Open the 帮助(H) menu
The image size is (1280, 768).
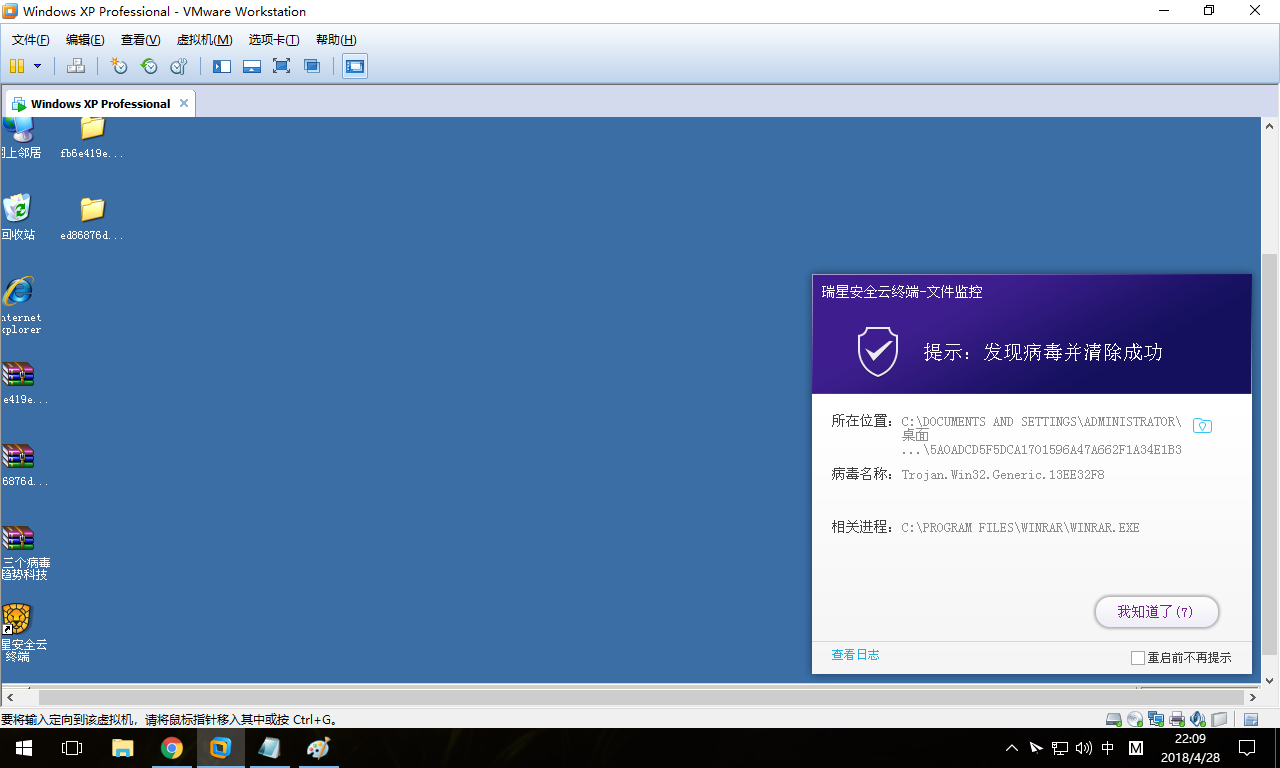[336, 40]
